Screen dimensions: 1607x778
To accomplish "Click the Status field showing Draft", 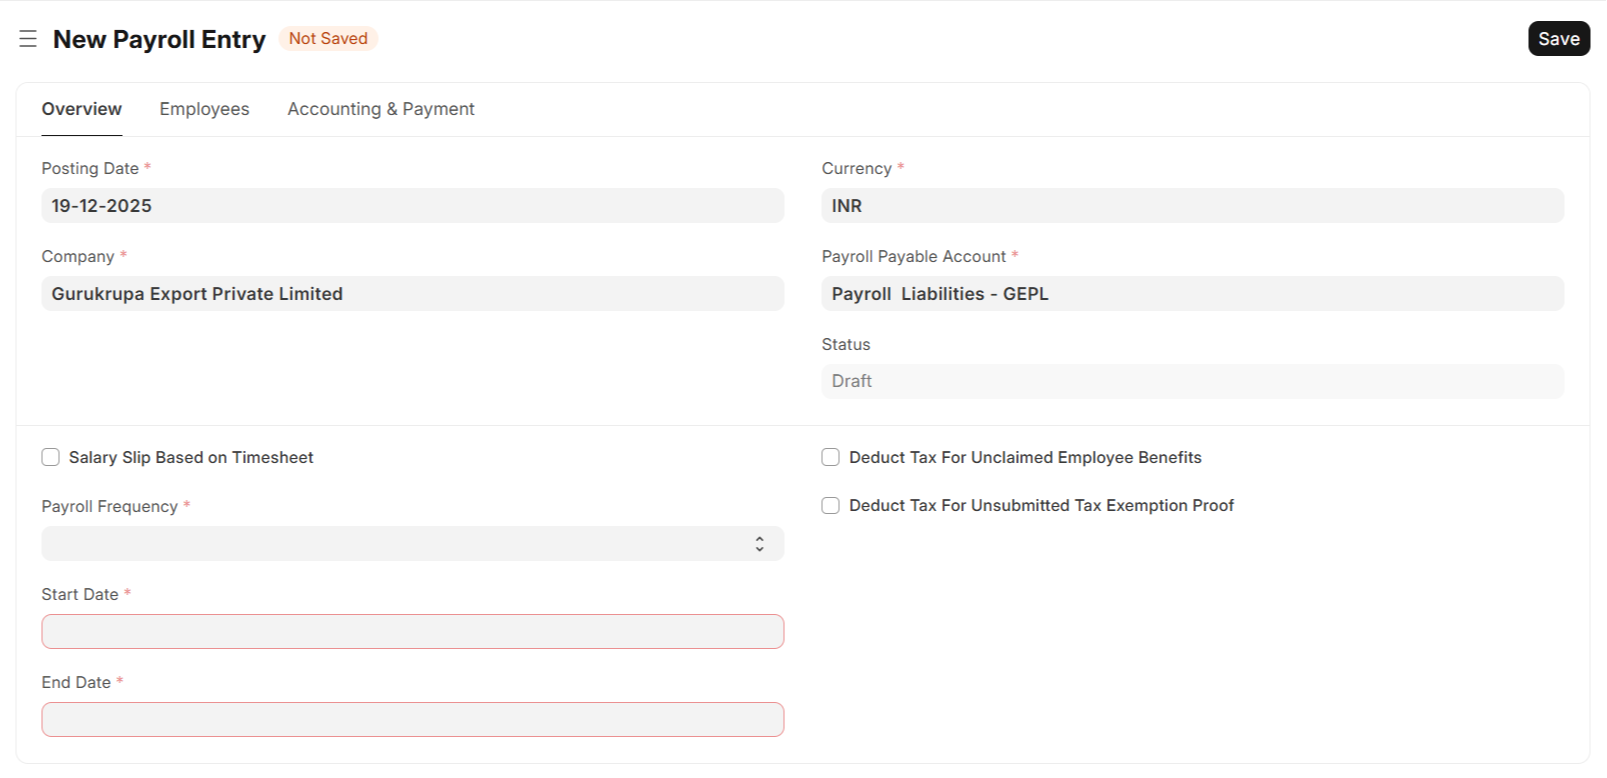I will (x=1193, y=381).
